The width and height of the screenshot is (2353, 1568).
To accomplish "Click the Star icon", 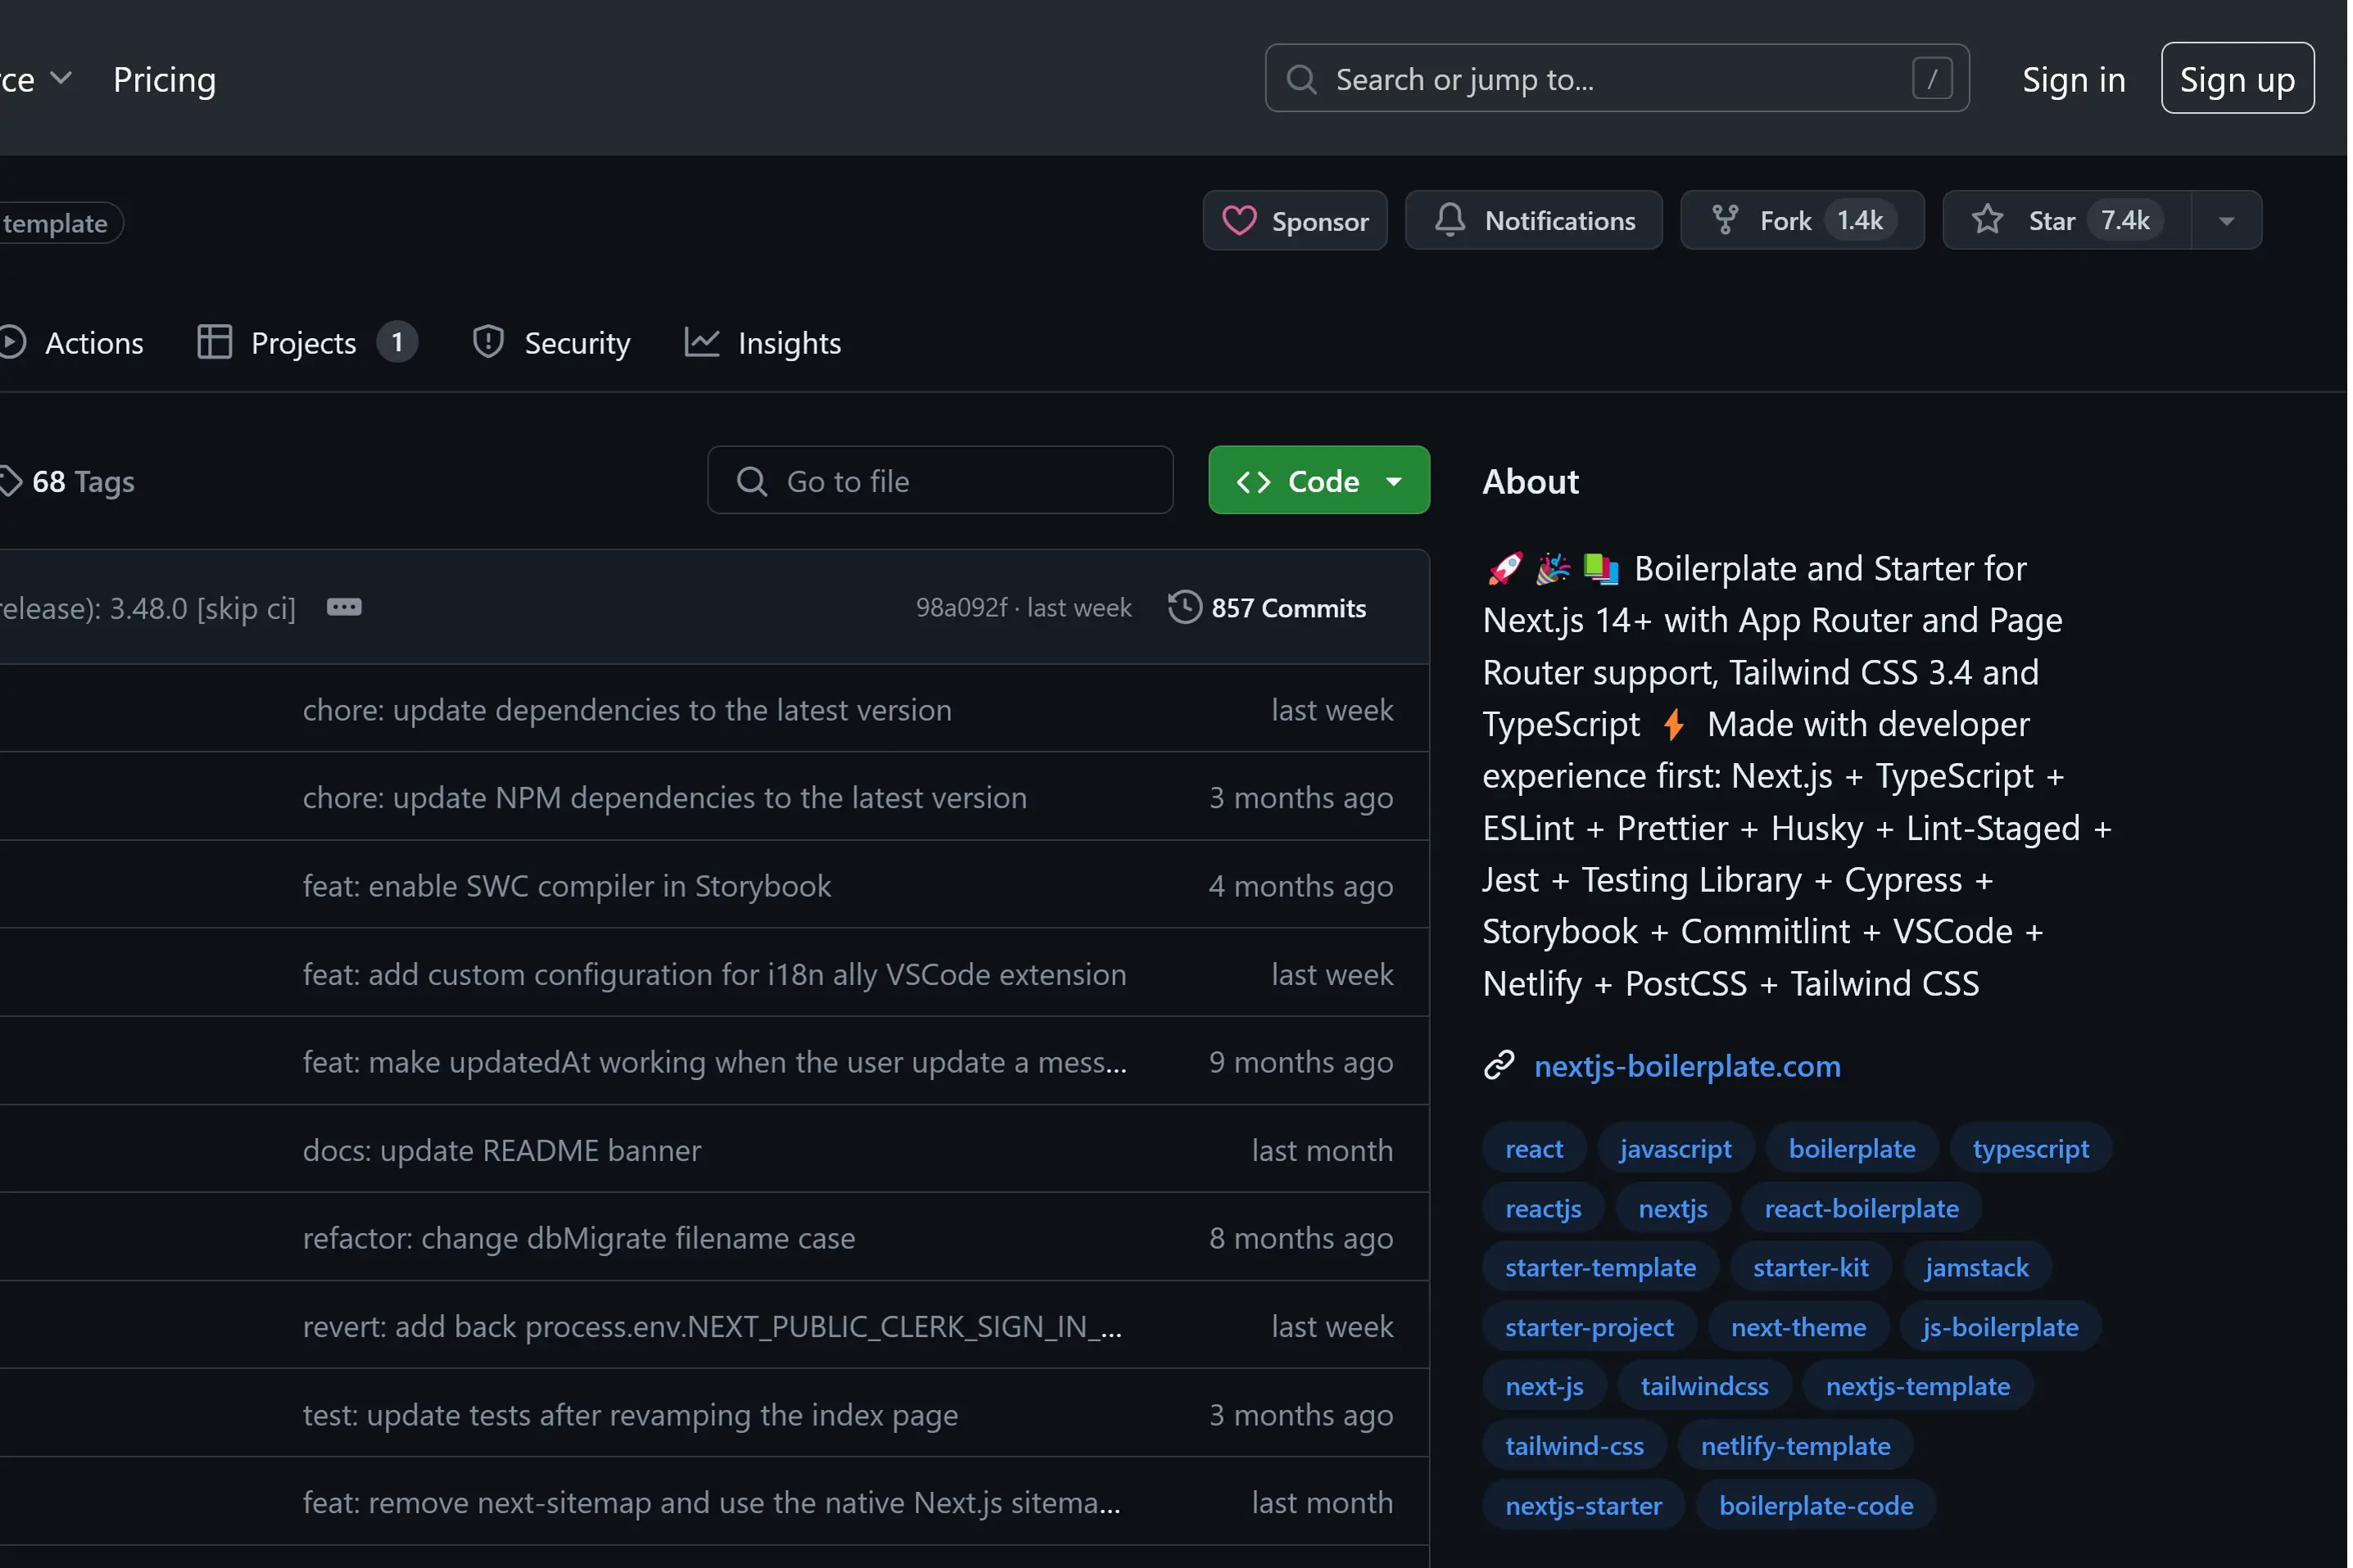I will (x=1986, y=220).
